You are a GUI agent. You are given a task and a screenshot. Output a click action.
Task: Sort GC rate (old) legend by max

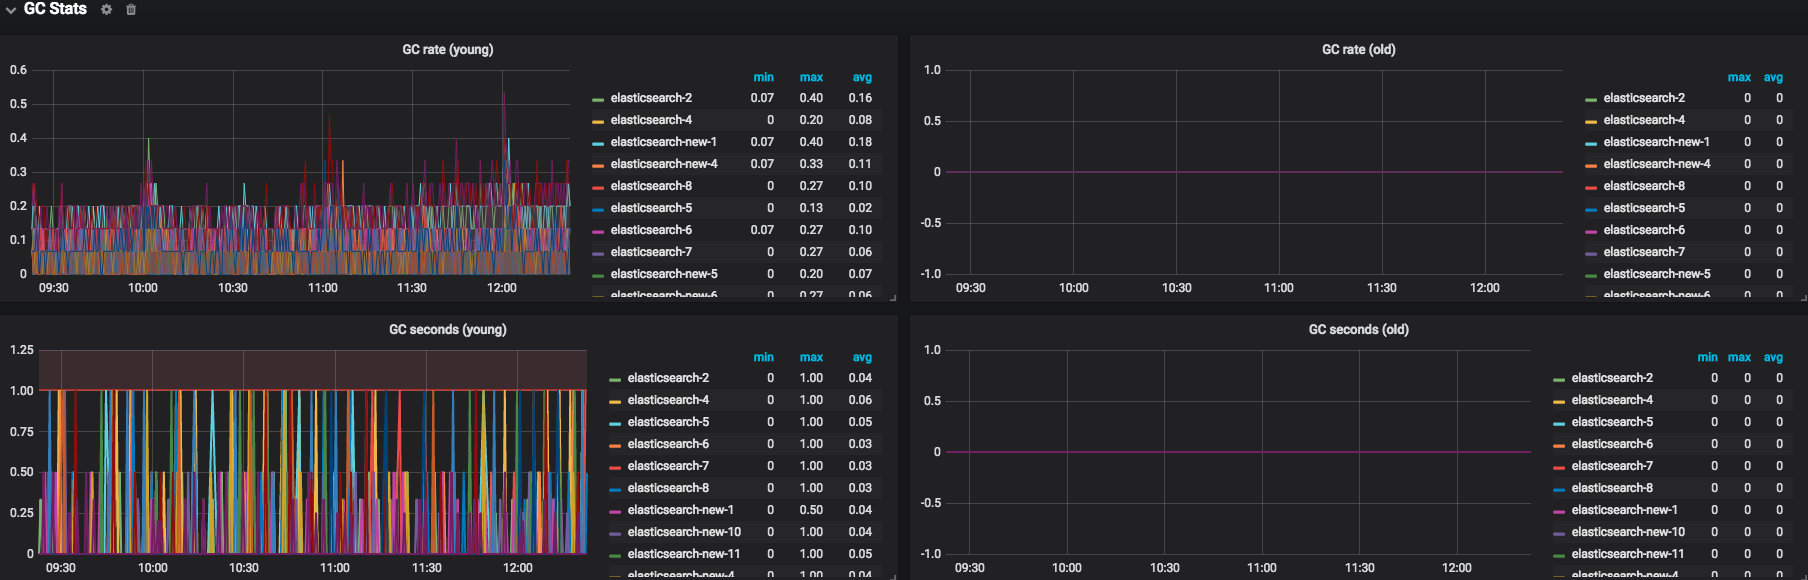[1739, 77]
